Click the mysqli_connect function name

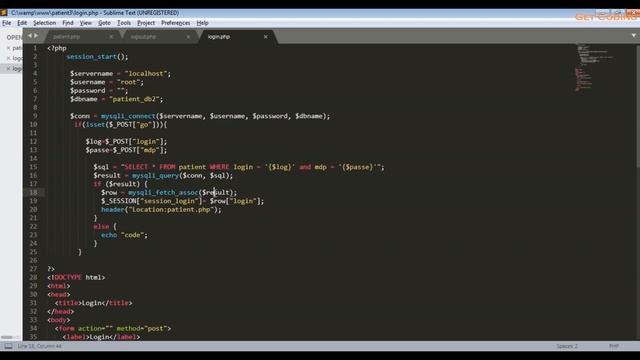point(128,116)
